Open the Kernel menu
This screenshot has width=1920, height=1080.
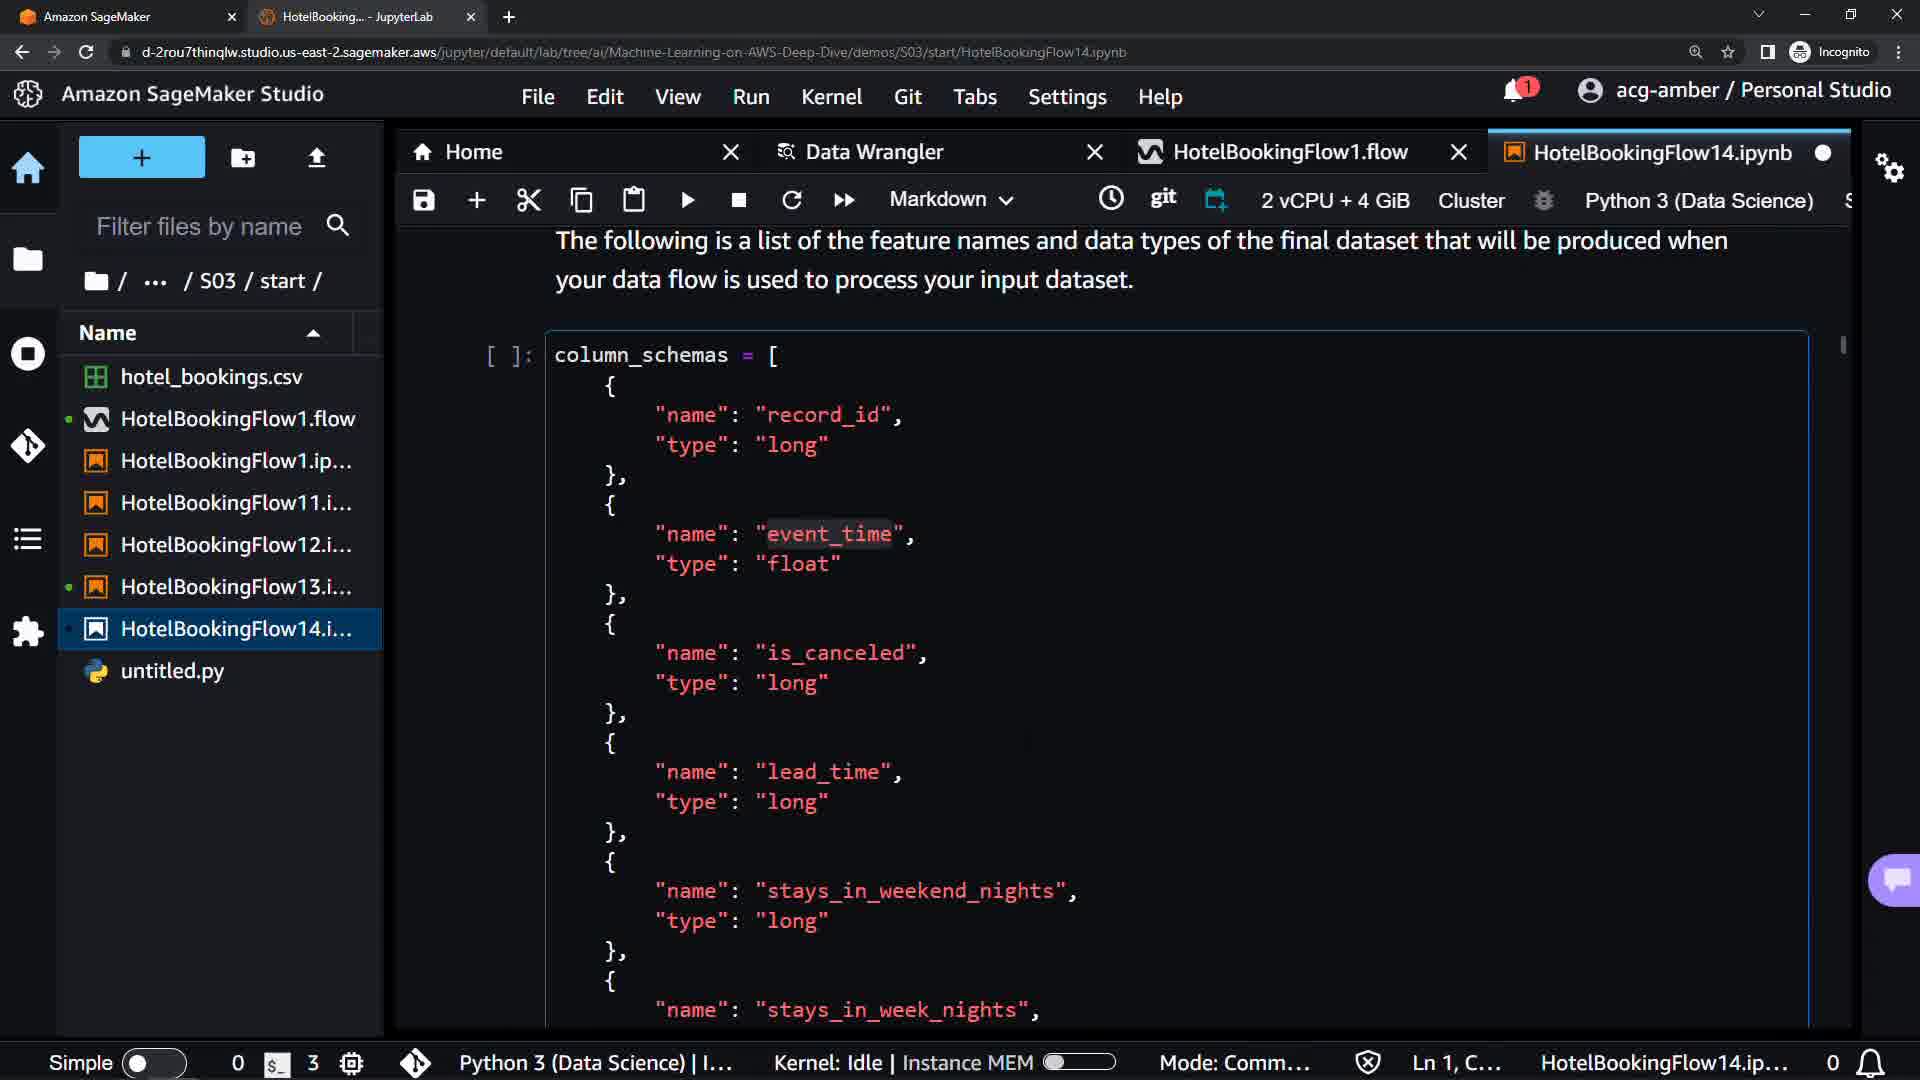831,97
